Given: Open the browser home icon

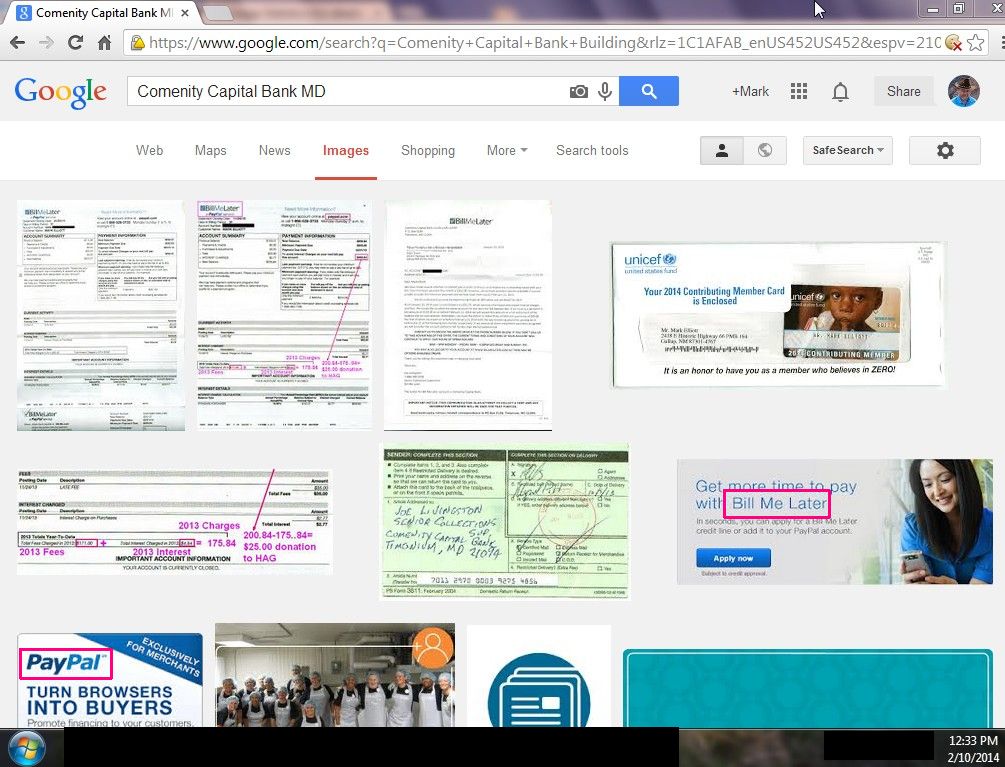Looking at the screenshot, I should point(104,43).
